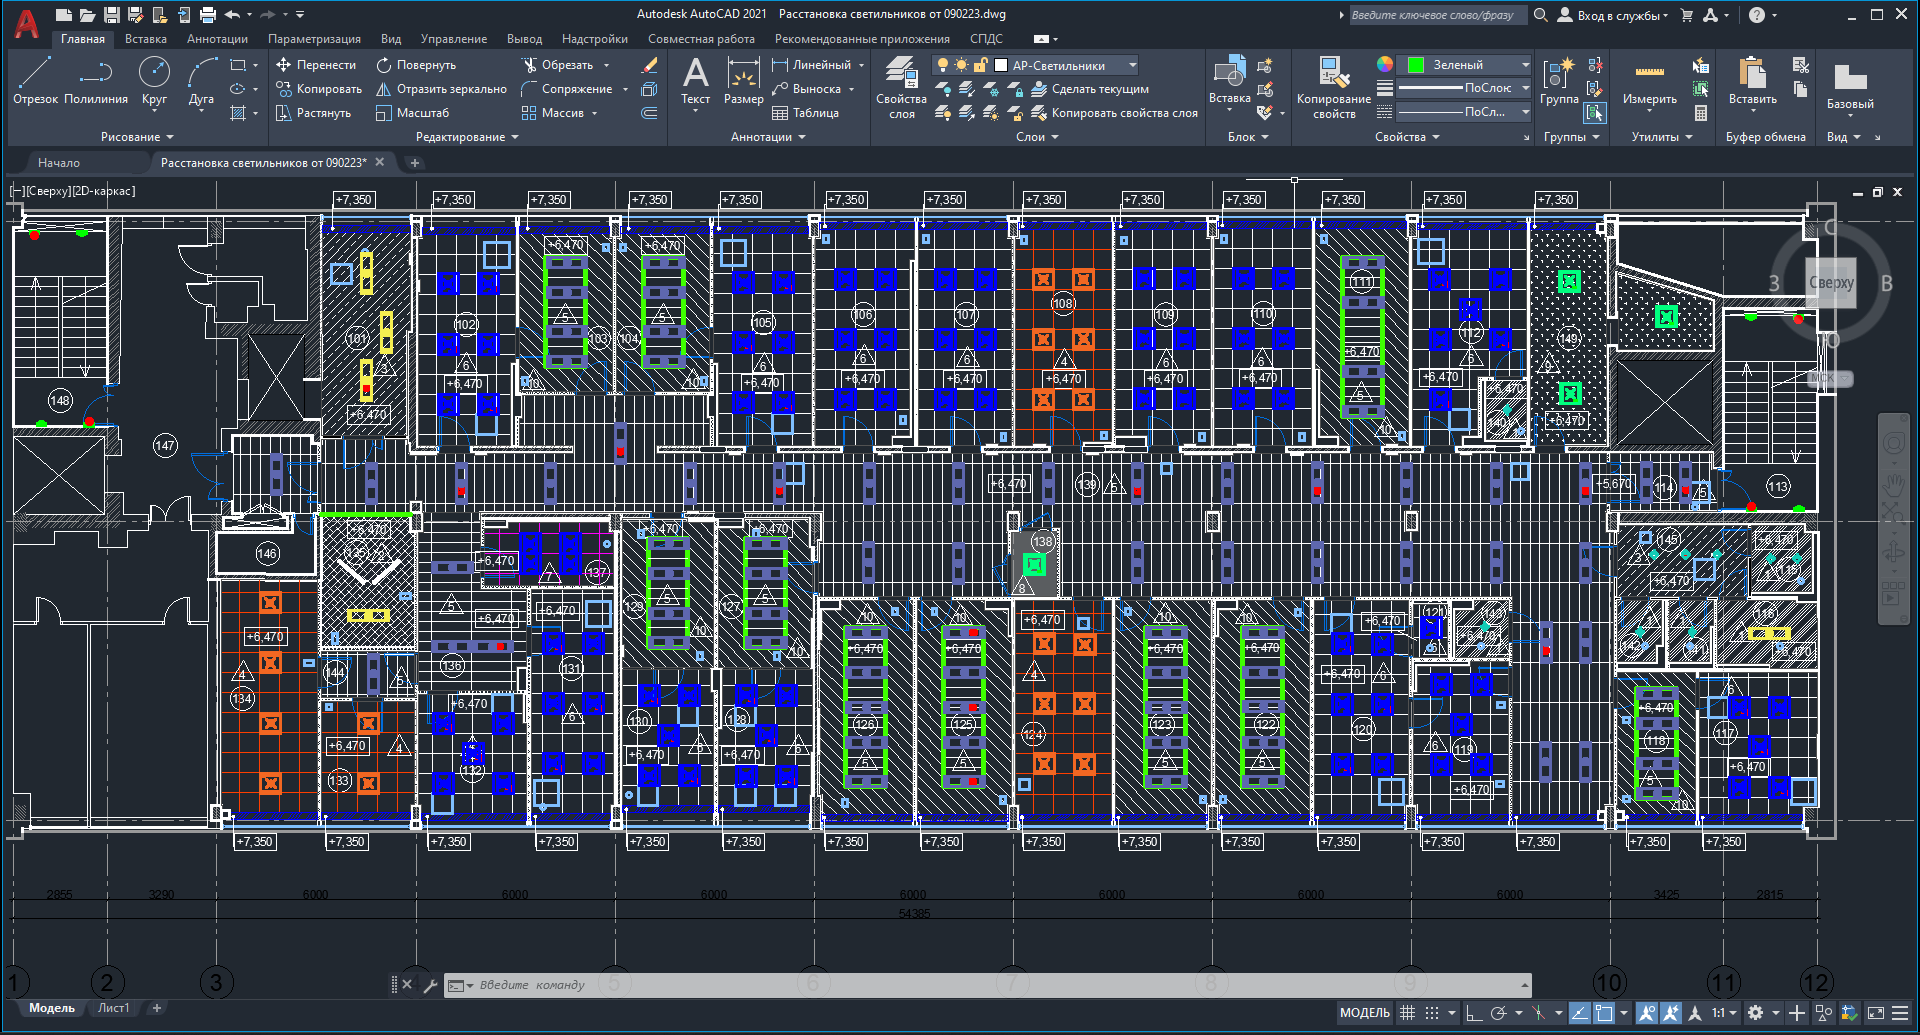Select the Отрезок line tool

pyautogui.click(x=35, y=80)
